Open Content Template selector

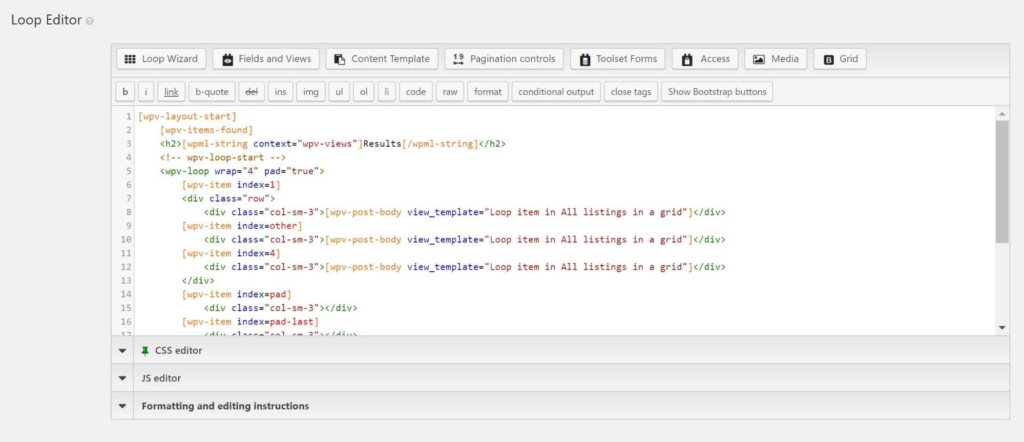point(381,59)
